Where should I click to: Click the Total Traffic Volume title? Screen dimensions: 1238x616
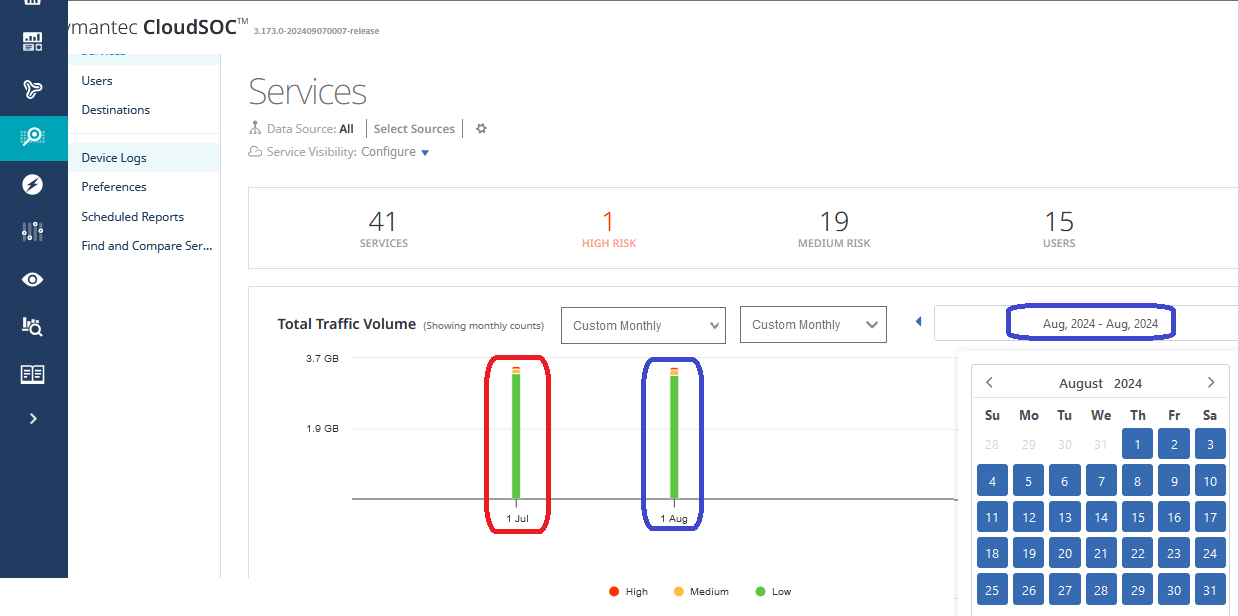click(x=346, y=324)
